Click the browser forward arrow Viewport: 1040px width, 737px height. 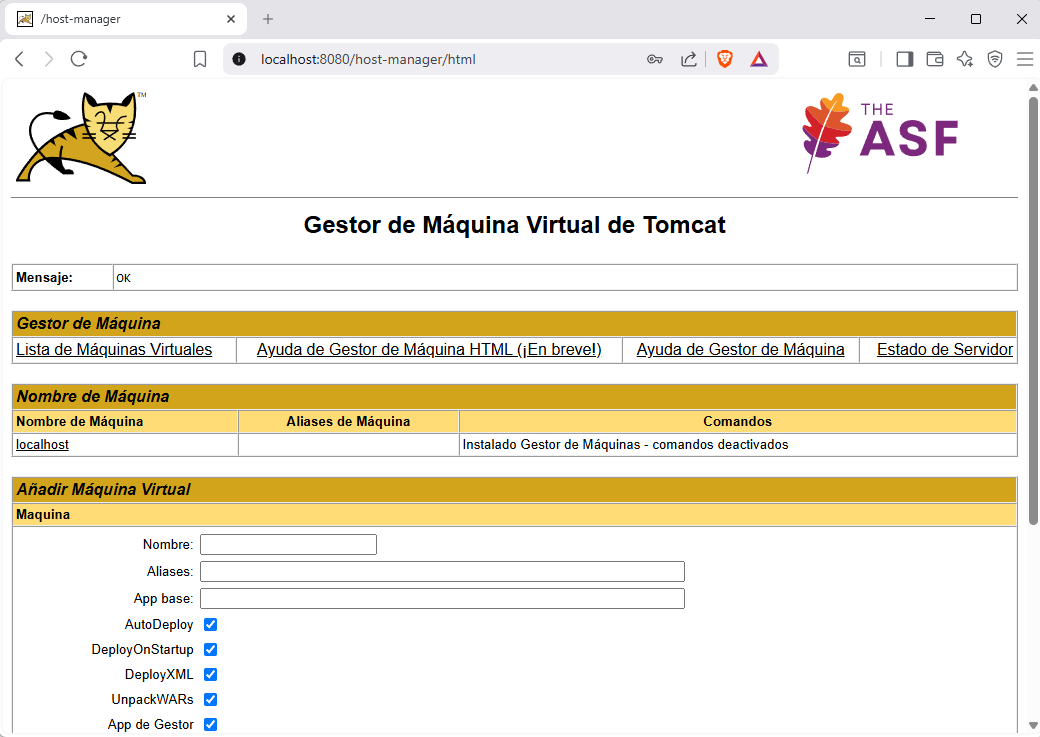point(48,59)
